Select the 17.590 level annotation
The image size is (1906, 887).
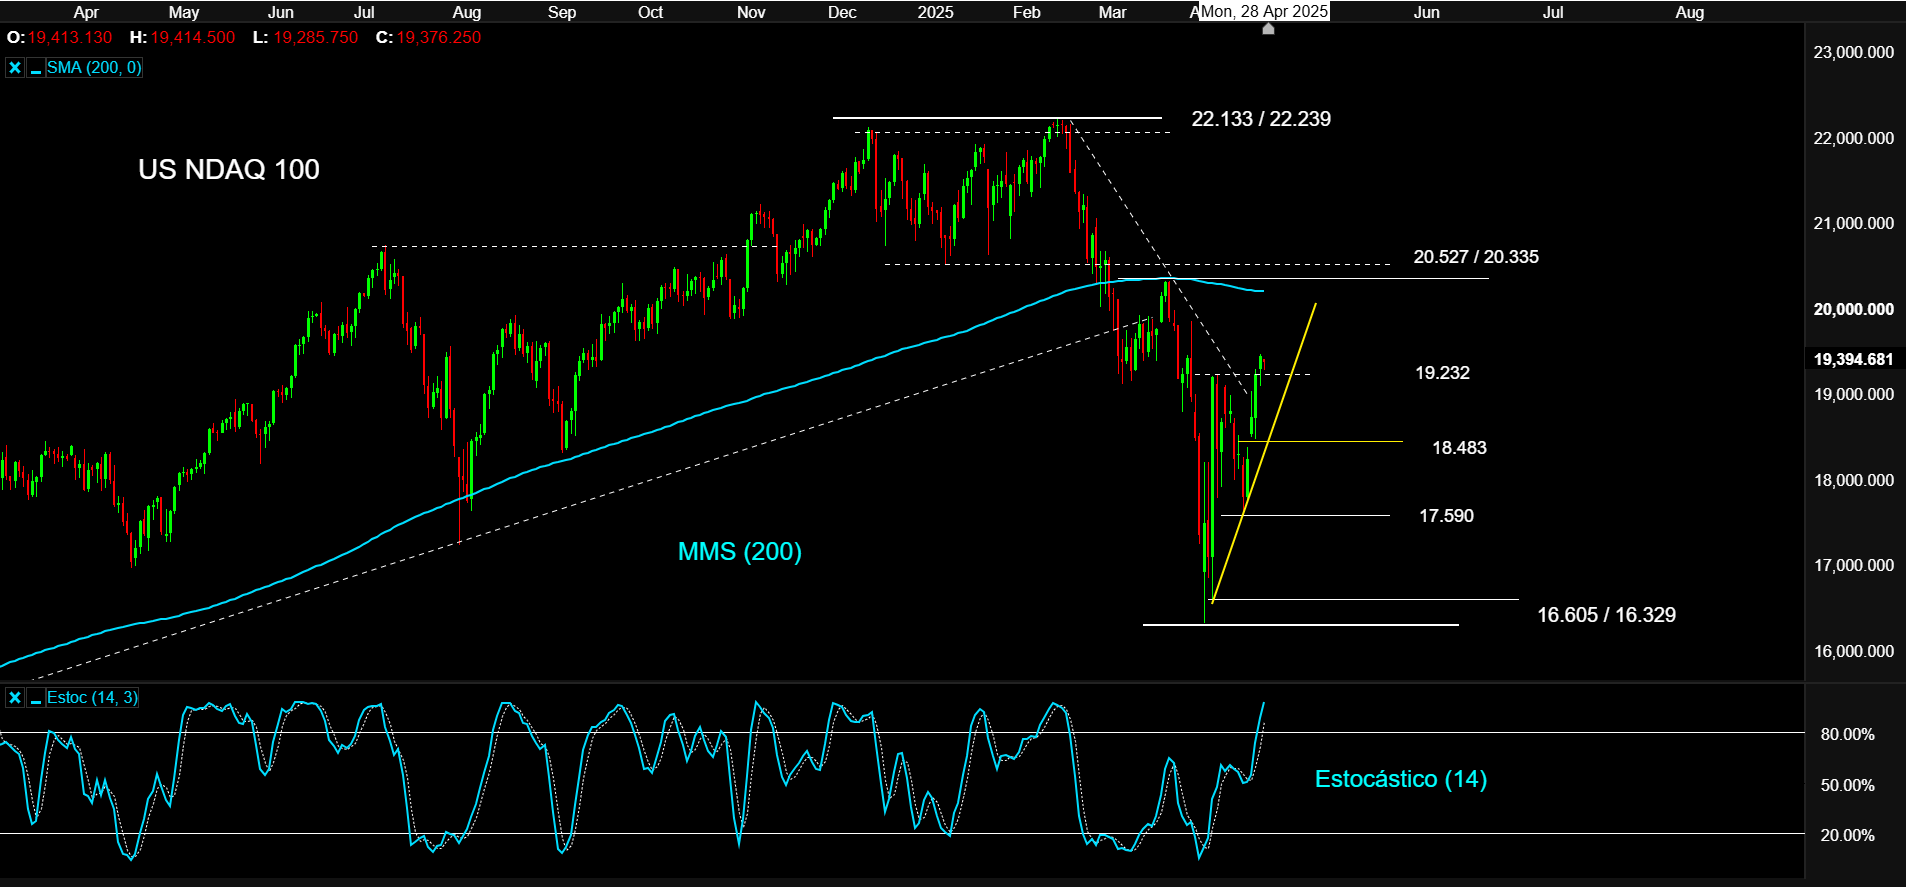tap(1446, 516)
